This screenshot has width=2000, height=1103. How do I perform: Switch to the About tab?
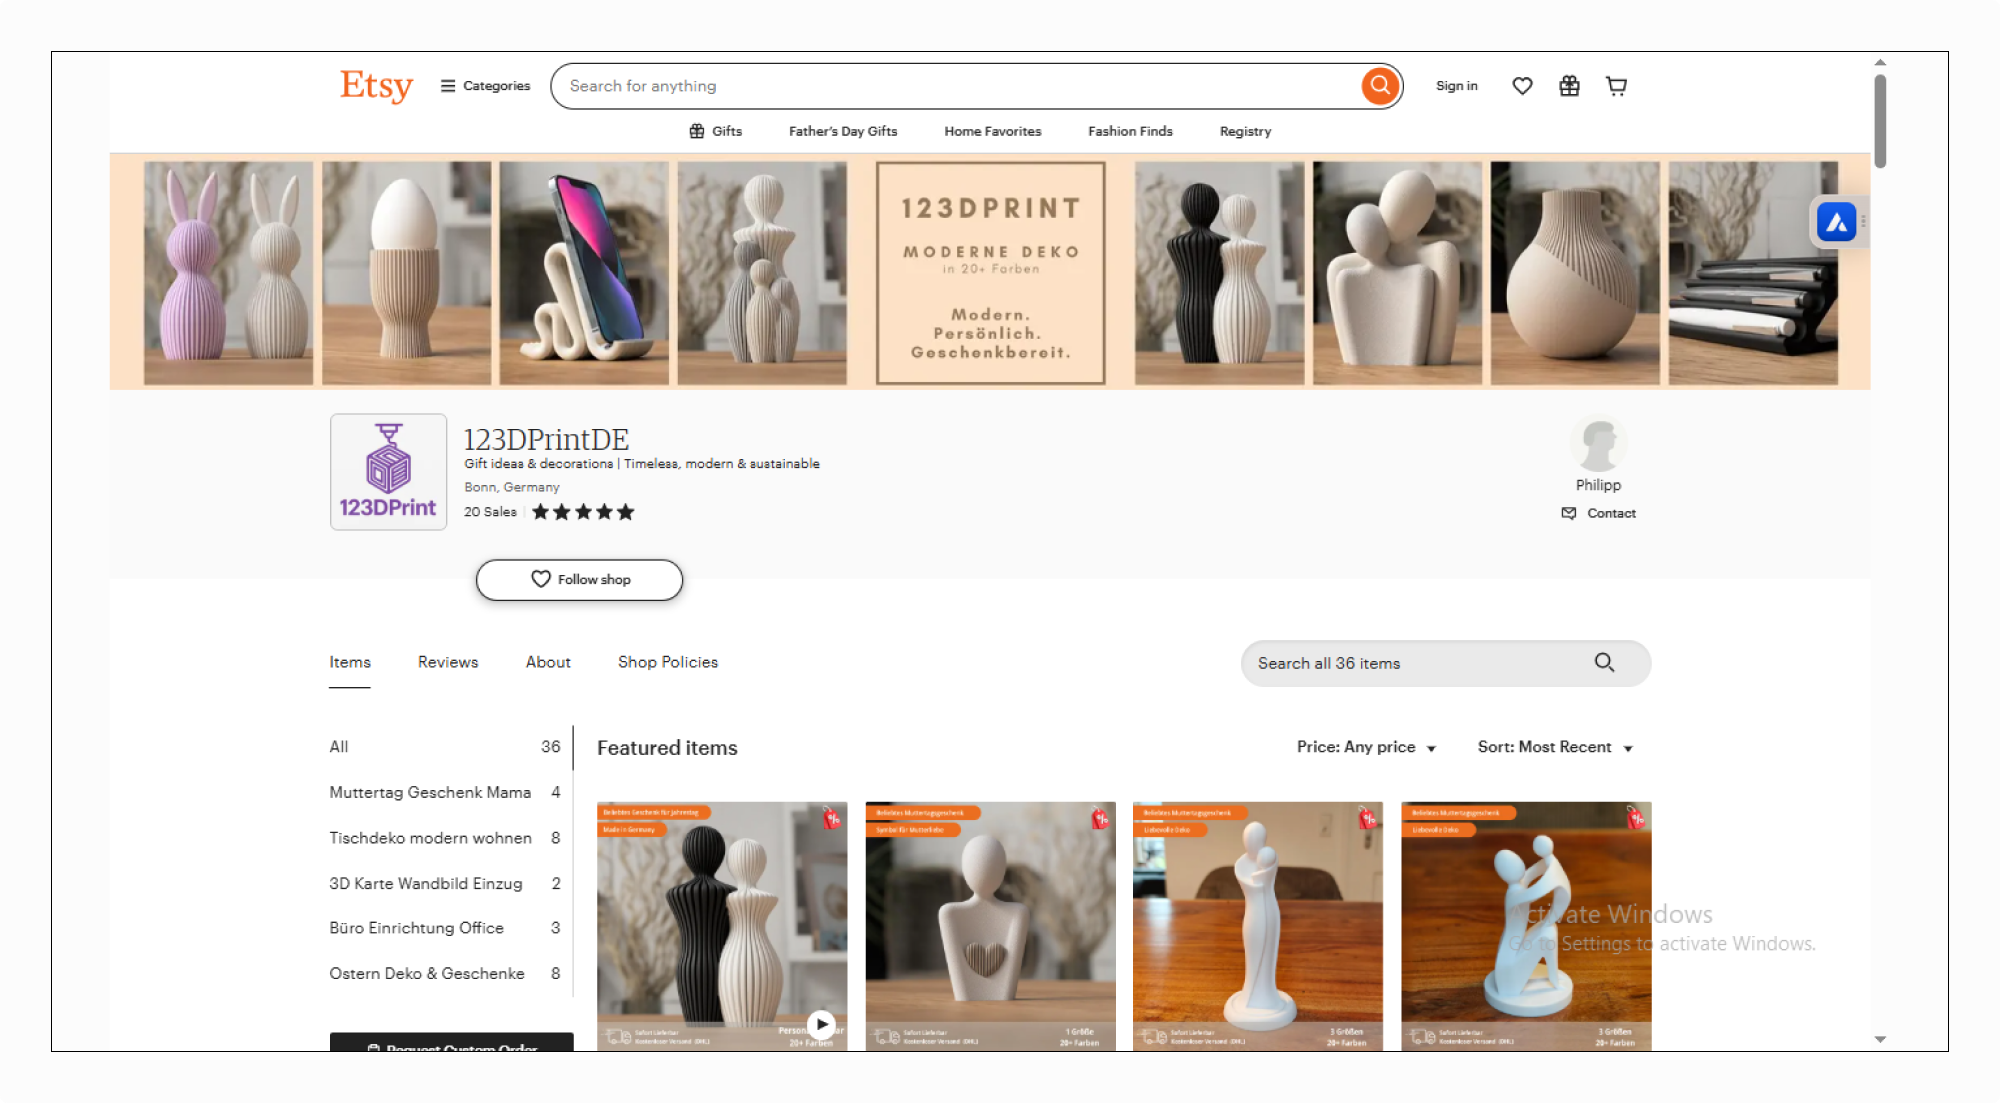pyautogui.click(x=548, y=662)
